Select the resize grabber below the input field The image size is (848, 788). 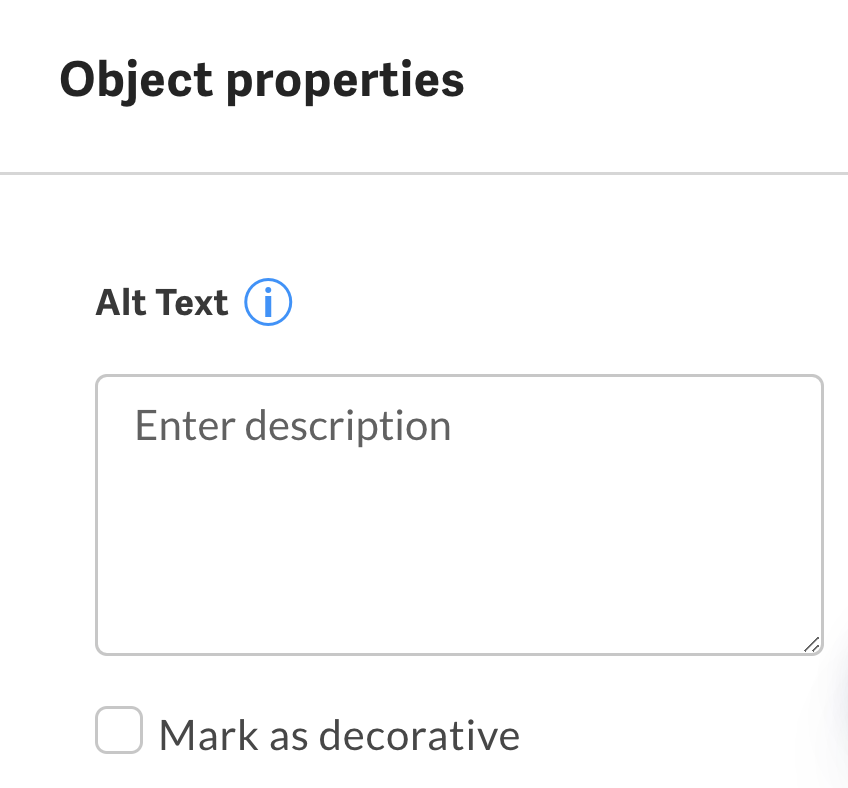[x=812, y=645]
